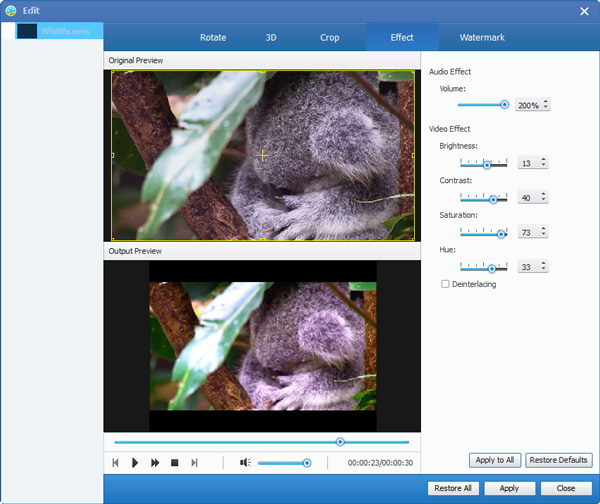This screenshot has width=600, height=504.
Task: Click the Output Preview video frame
Action: point(262,346)
